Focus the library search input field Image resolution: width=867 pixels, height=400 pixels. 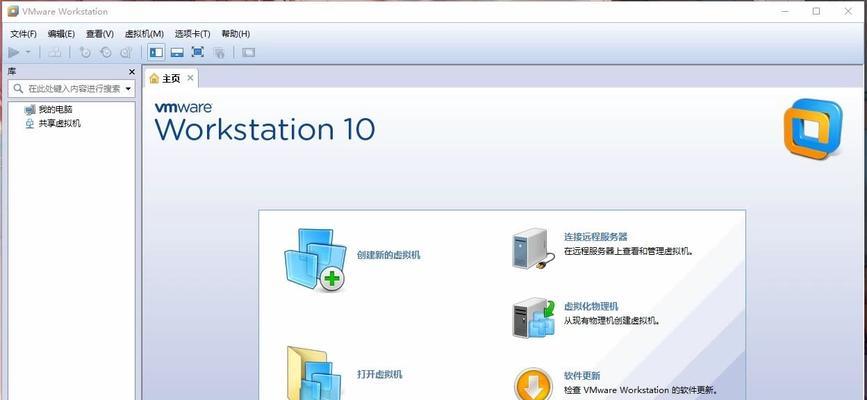(71, 89)
